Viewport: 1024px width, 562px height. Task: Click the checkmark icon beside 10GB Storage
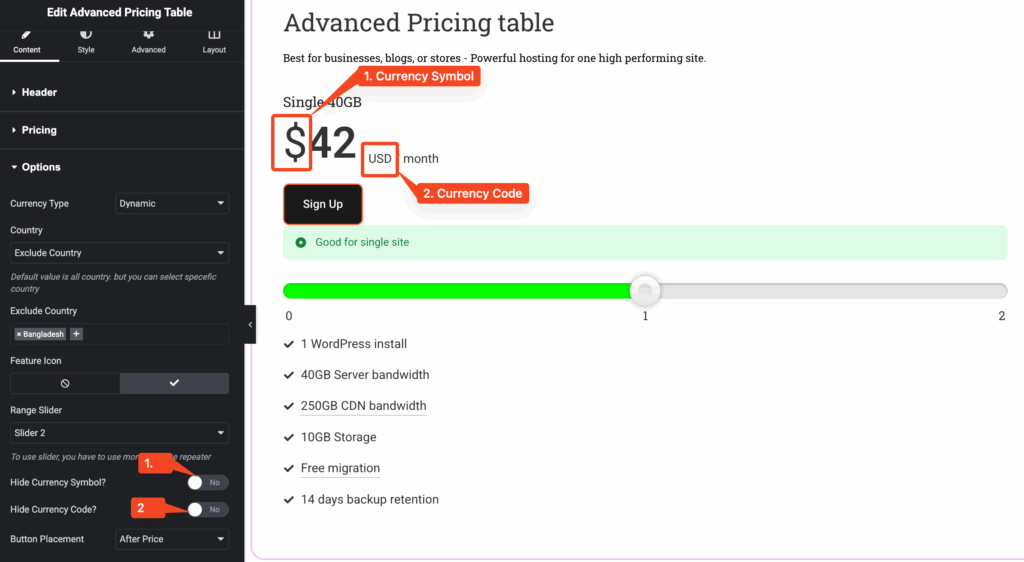(289, 437)
